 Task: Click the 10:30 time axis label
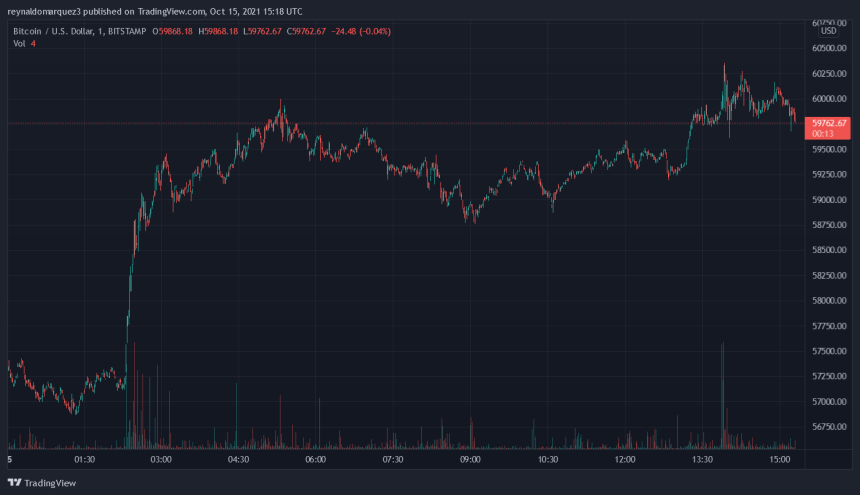coord(547,459)
